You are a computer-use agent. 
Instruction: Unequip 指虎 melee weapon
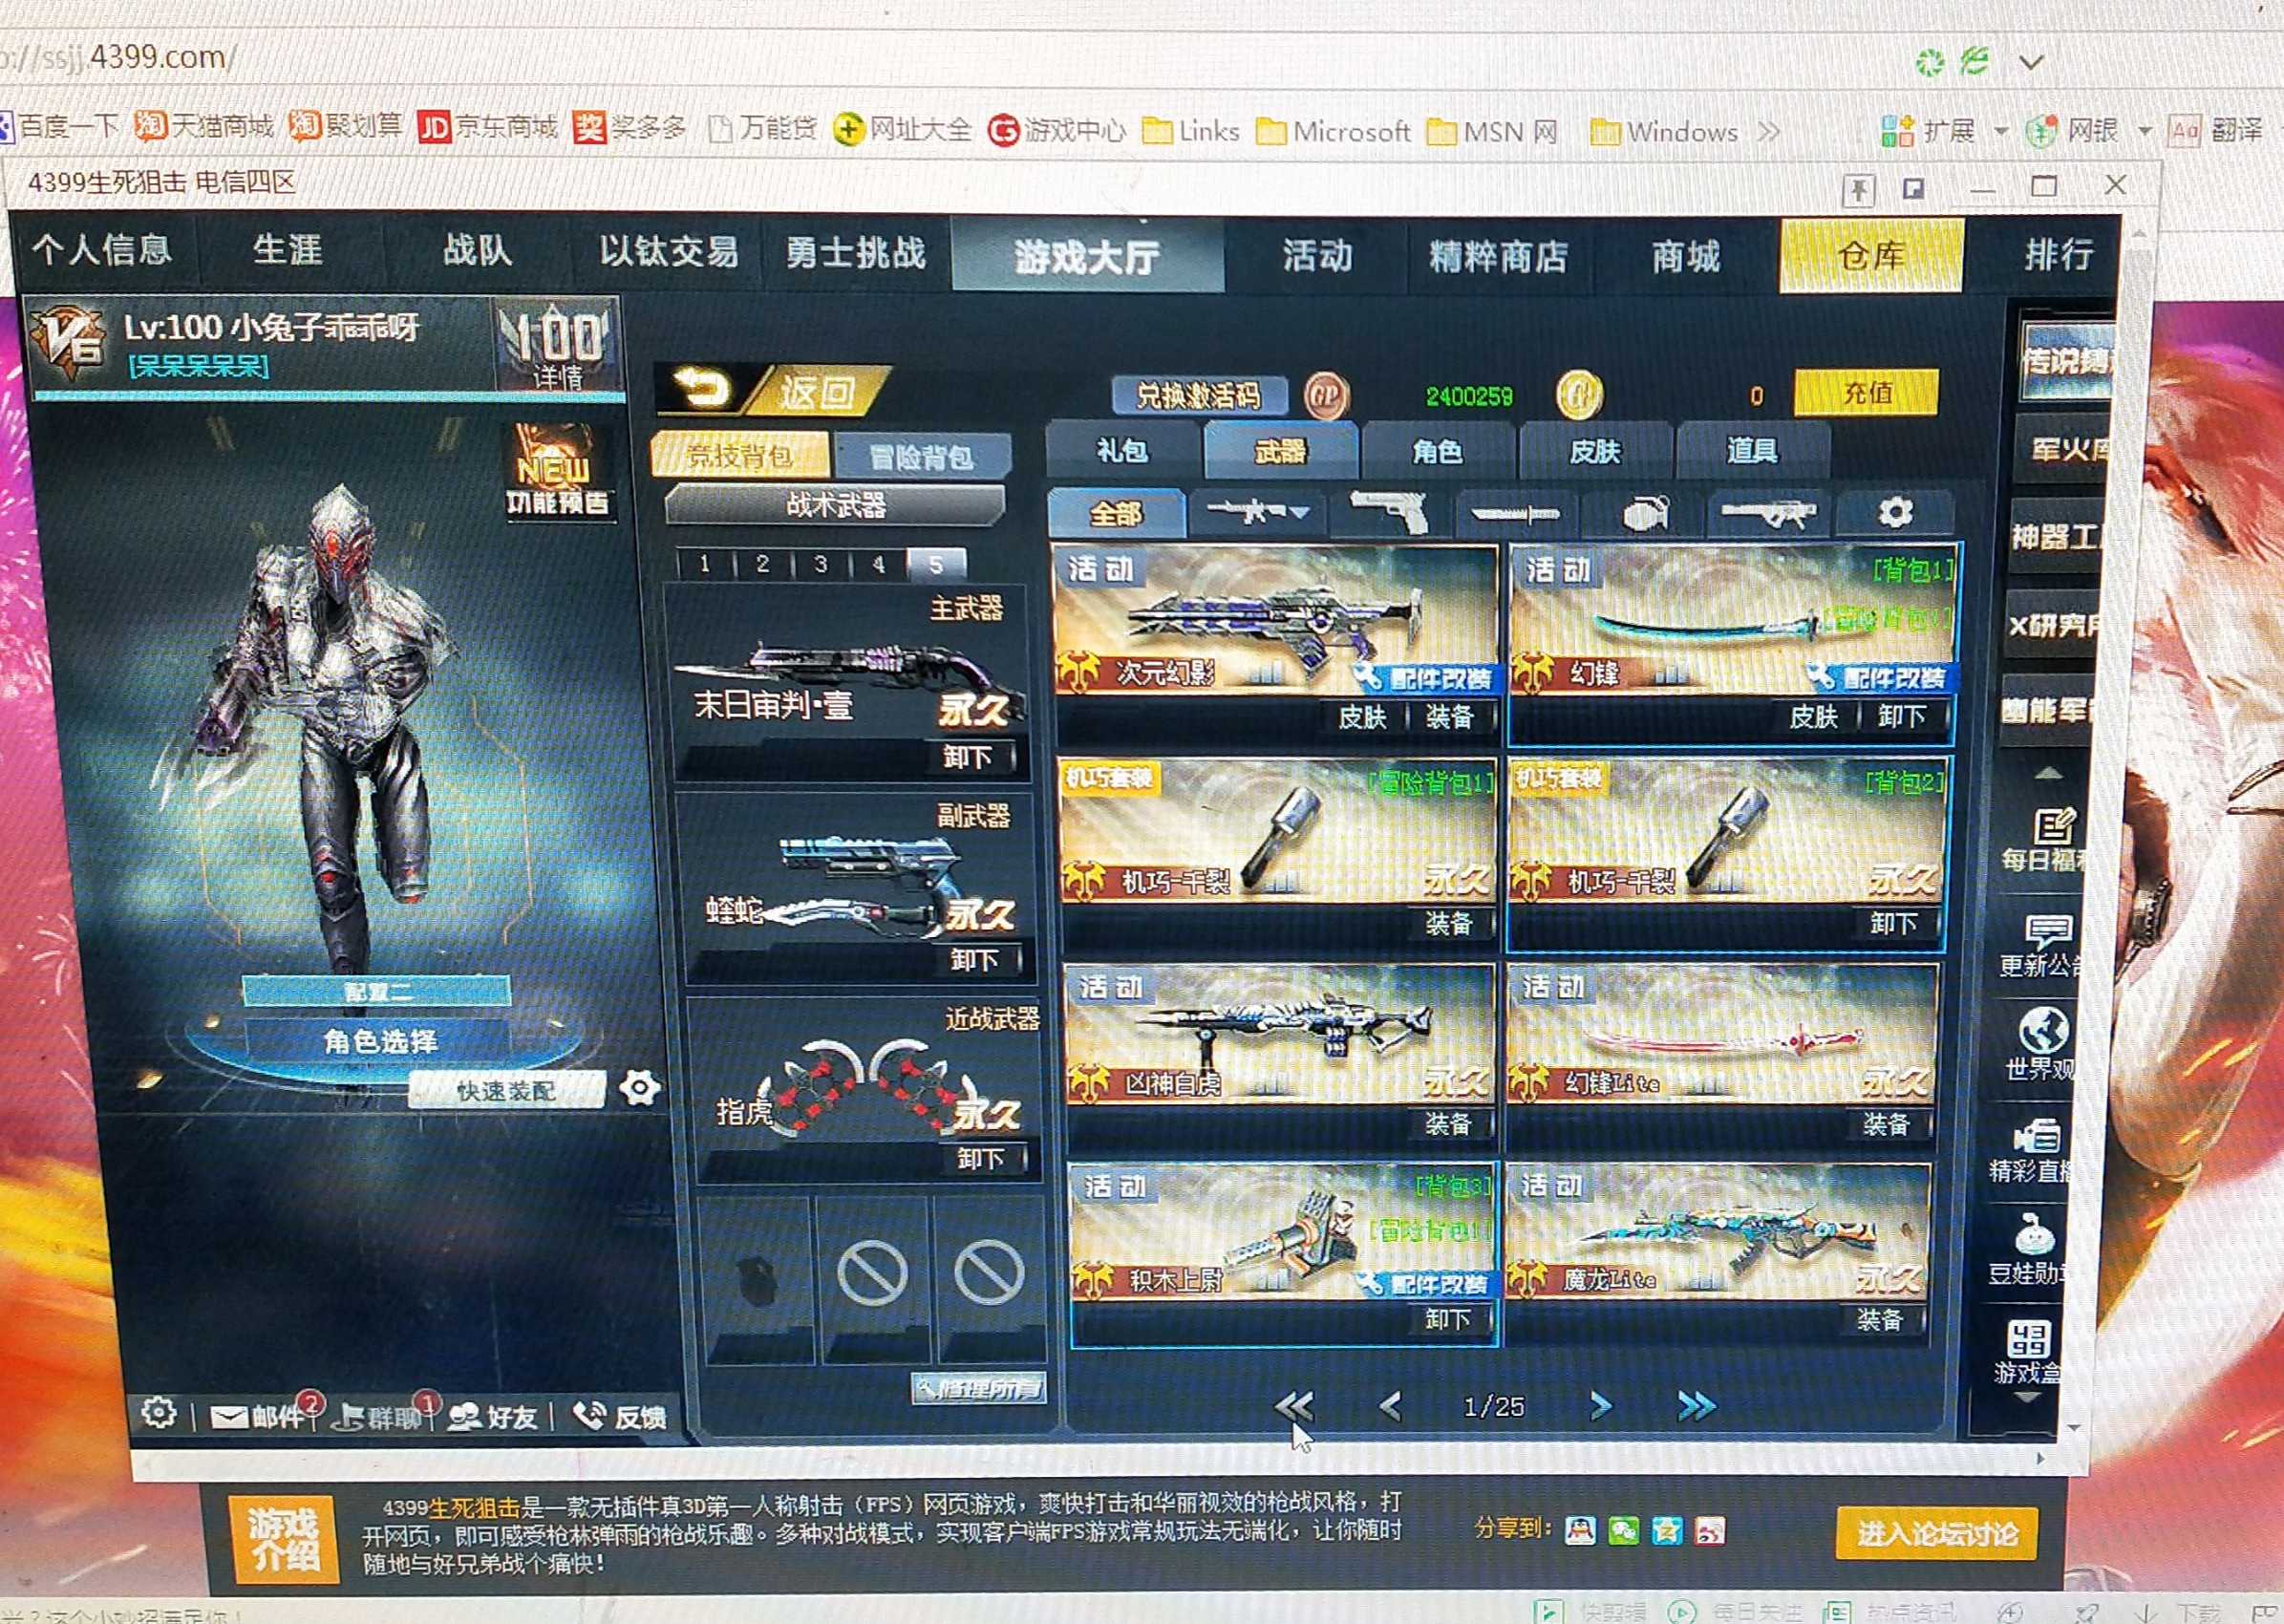(x=979, y=1159)
